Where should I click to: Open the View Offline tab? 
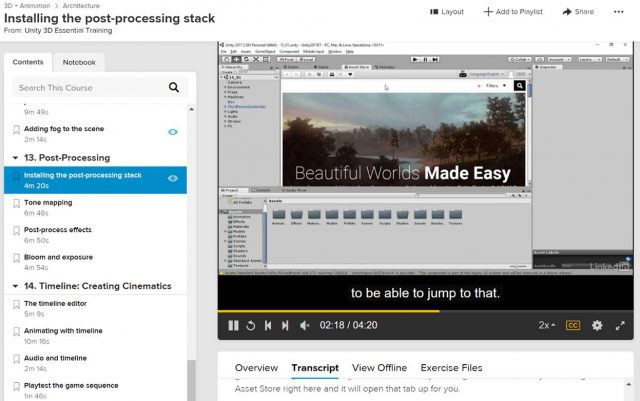(379, 368)
